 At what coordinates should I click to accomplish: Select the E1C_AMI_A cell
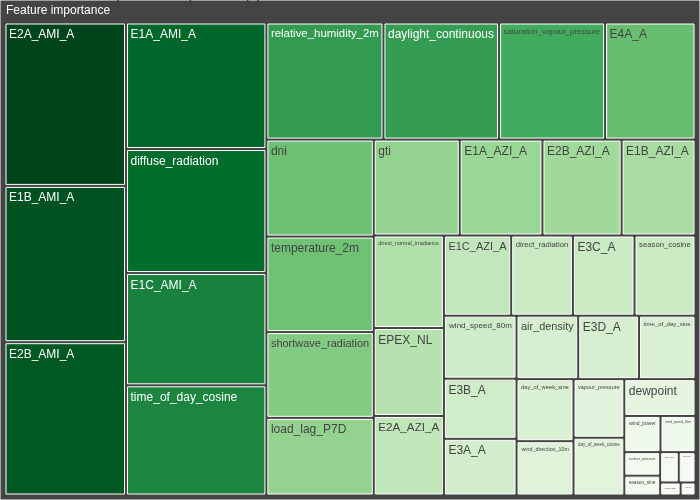(x=196, y=329)
